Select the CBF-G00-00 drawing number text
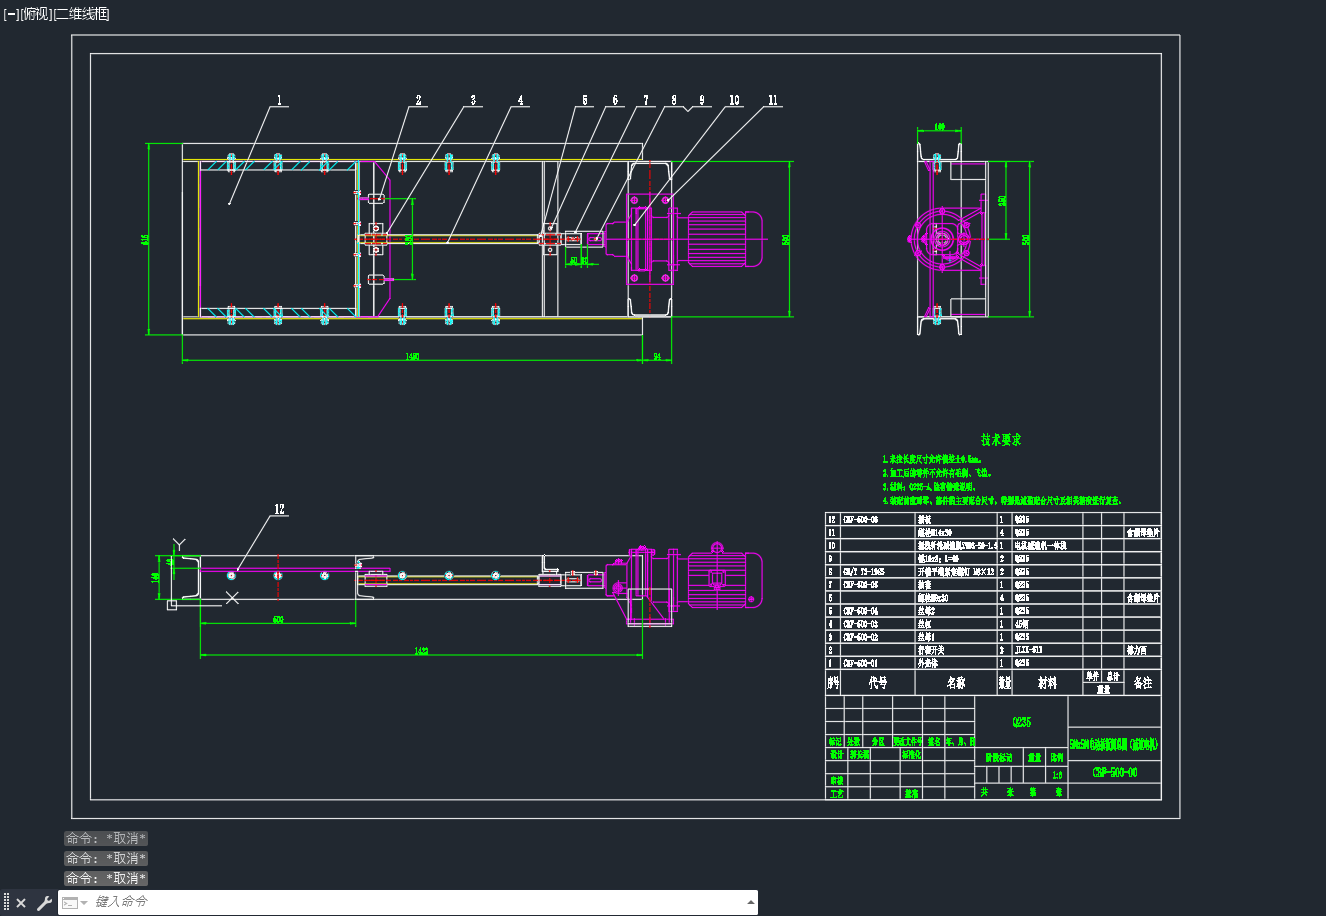This screenshot has width=1326, height=916. tap(1114, 772)
